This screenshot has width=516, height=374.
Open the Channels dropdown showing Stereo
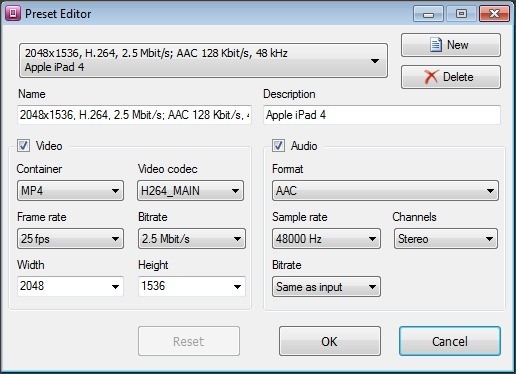(x=446, y=239)
